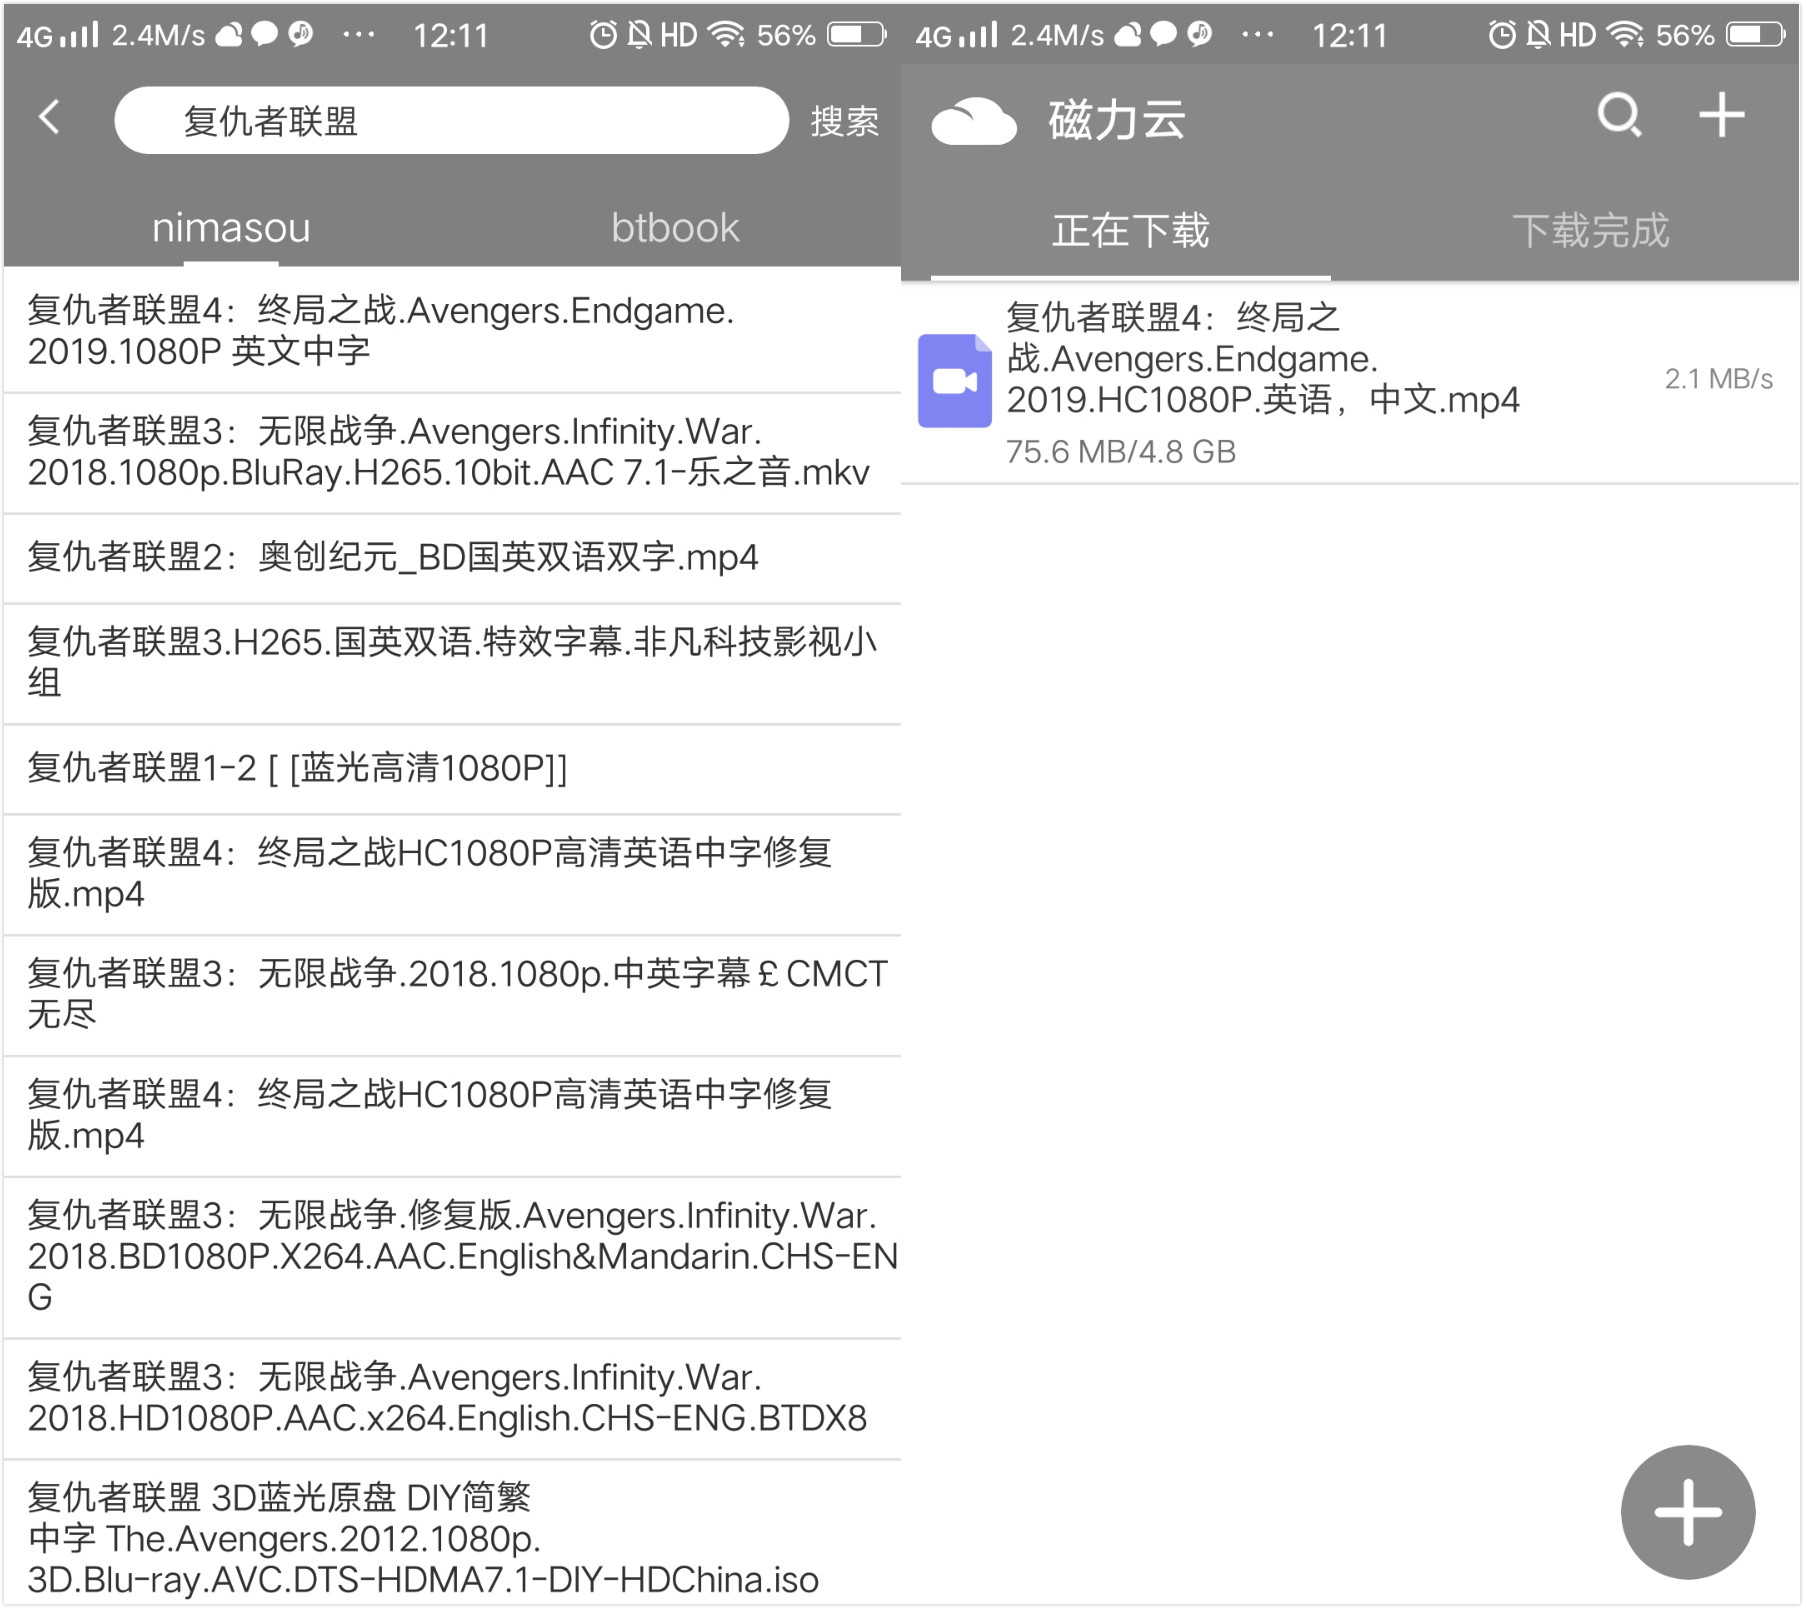Open the 下载完成 tab
Screen dimensions: 1804x1608
coord(1590,231)
